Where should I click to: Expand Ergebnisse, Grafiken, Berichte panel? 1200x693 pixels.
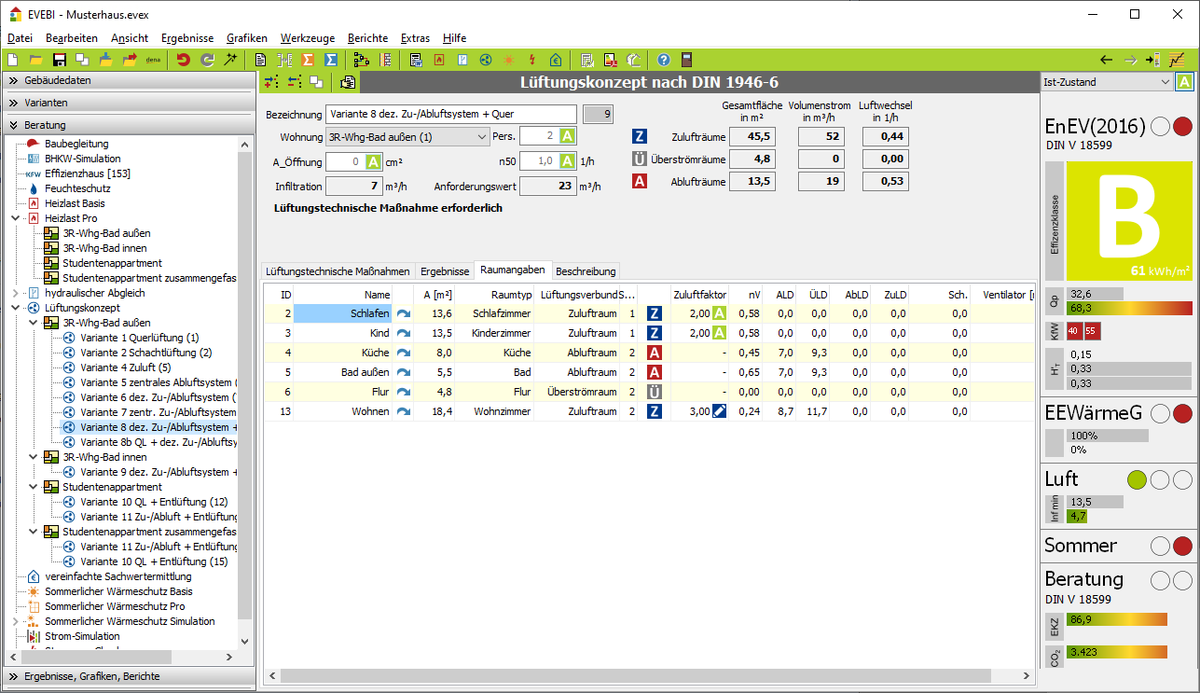pyautogui.click(x=128, y=677)
